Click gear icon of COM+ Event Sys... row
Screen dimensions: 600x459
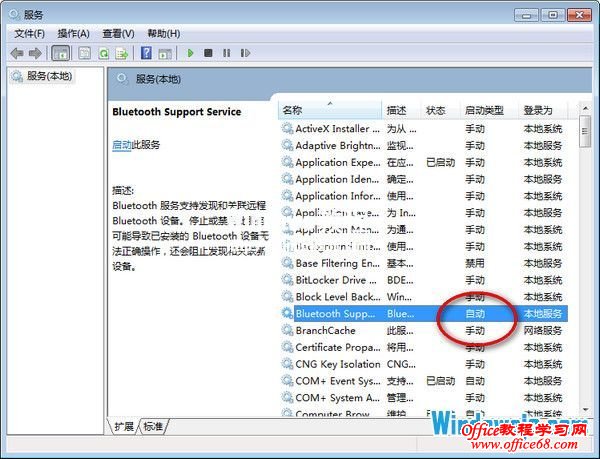click(x=287, y=380)
